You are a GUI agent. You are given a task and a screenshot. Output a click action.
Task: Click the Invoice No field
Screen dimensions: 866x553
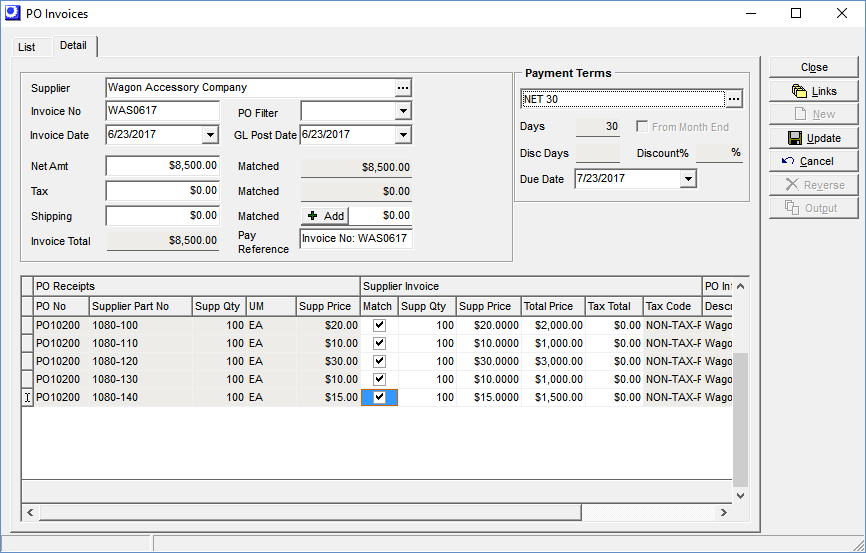162,110
